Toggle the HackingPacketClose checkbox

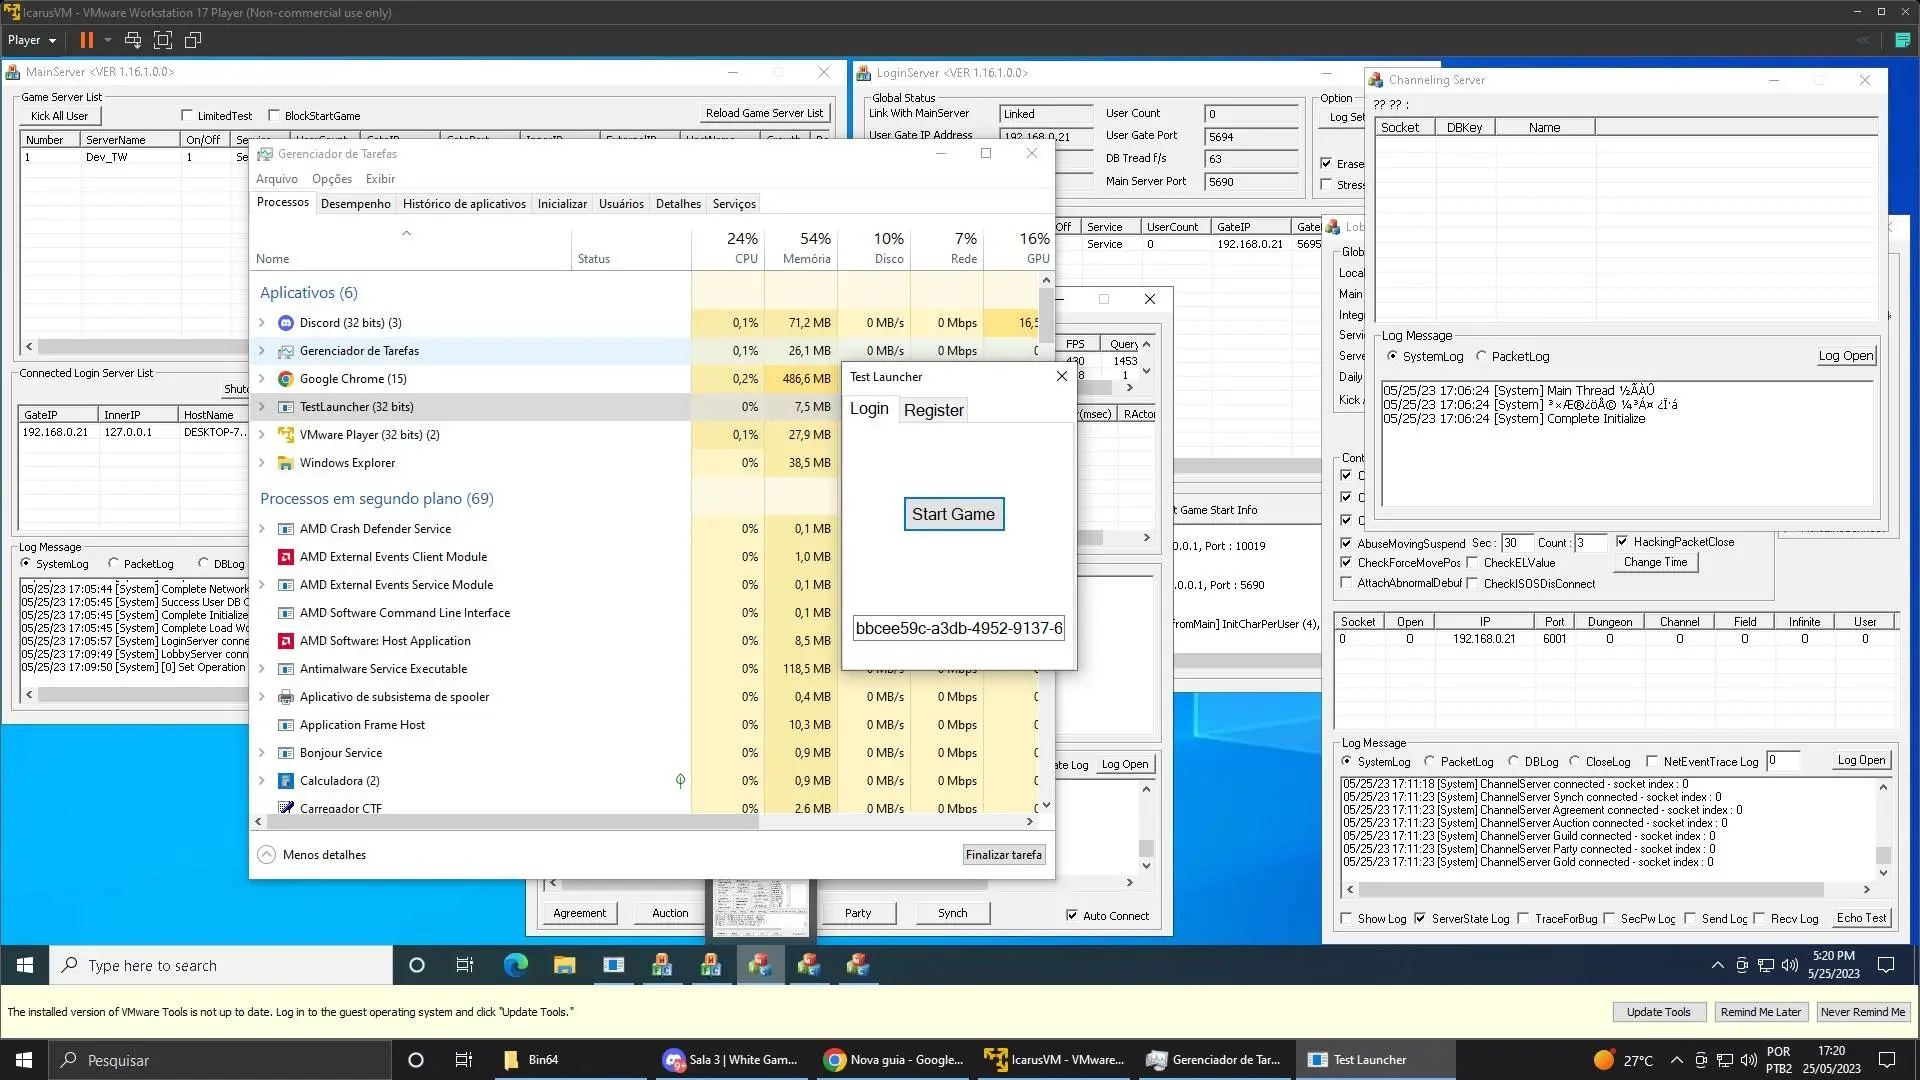click(x=1622, y=542)
